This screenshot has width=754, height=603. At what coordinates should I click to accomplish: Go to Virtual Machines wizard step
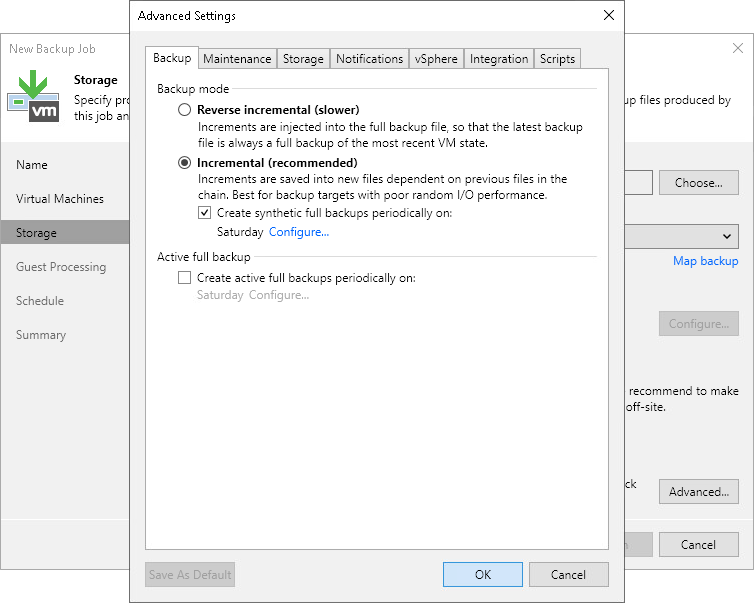click(60, 199)
